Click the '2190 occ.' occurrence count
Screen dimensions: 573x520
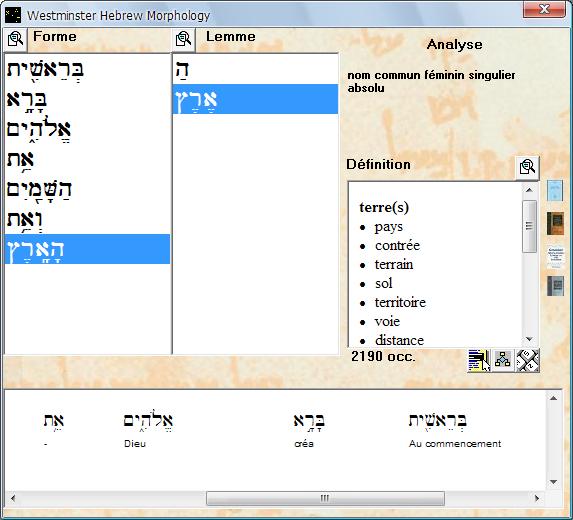383,356
